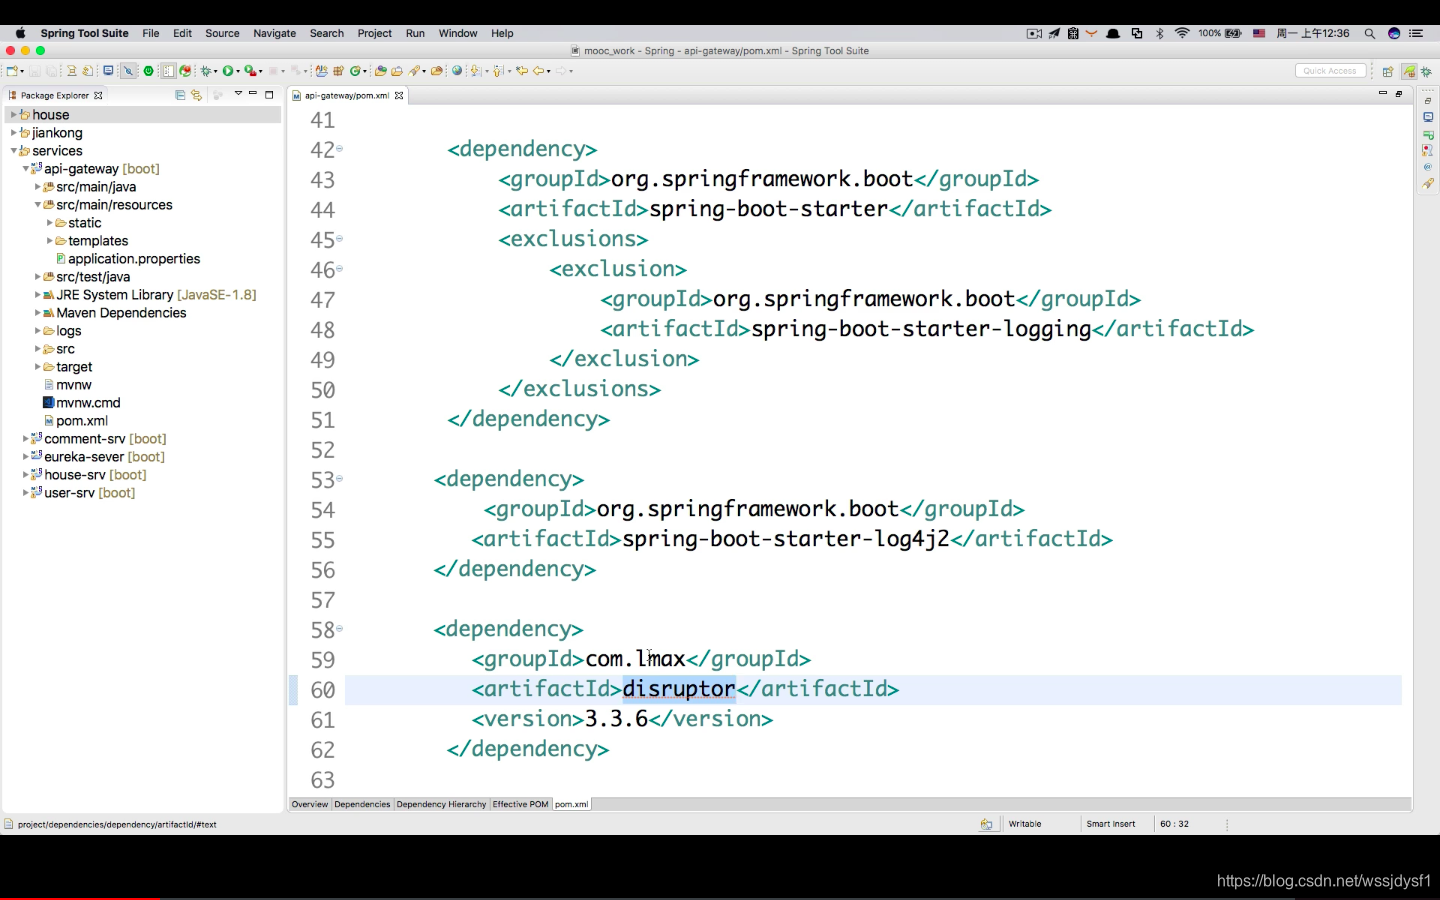The width and height of the screenshot is (1440, 900).
Task: Click the Run with coverage/external tools icon
Action: (x=250, y=71)
